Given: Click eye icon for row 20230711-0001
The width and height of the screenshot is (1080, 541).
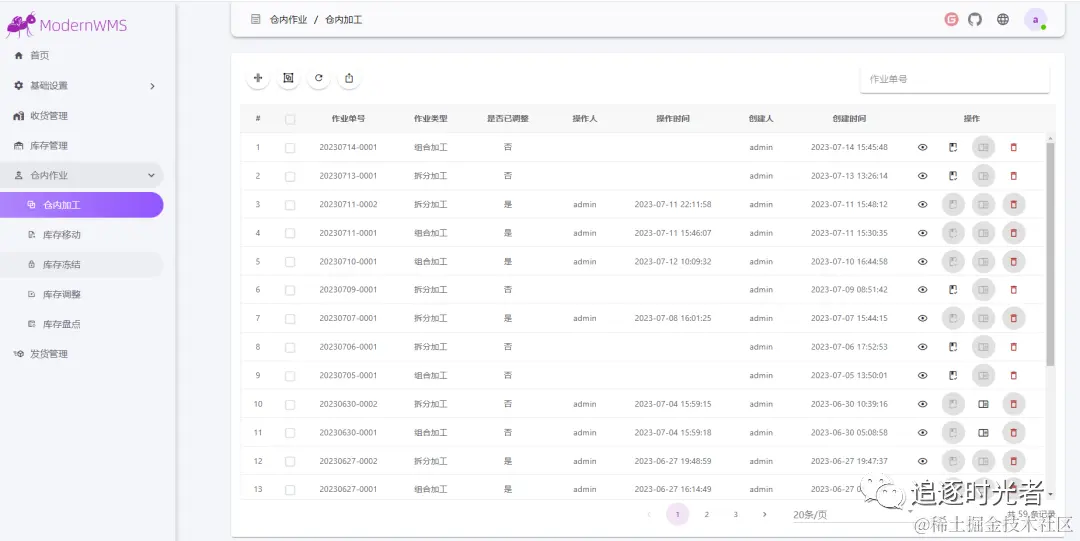Looking at the screenshot, I should tap(923, 233).
